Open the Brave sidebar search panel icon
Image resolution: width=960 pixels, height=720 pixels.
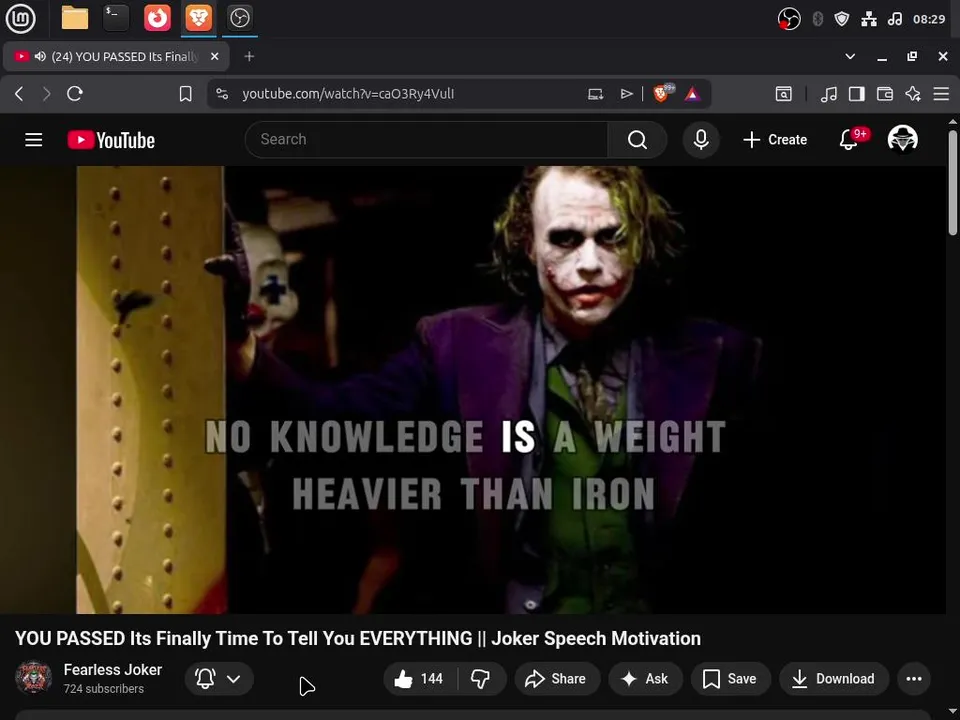tap(784, 94)
